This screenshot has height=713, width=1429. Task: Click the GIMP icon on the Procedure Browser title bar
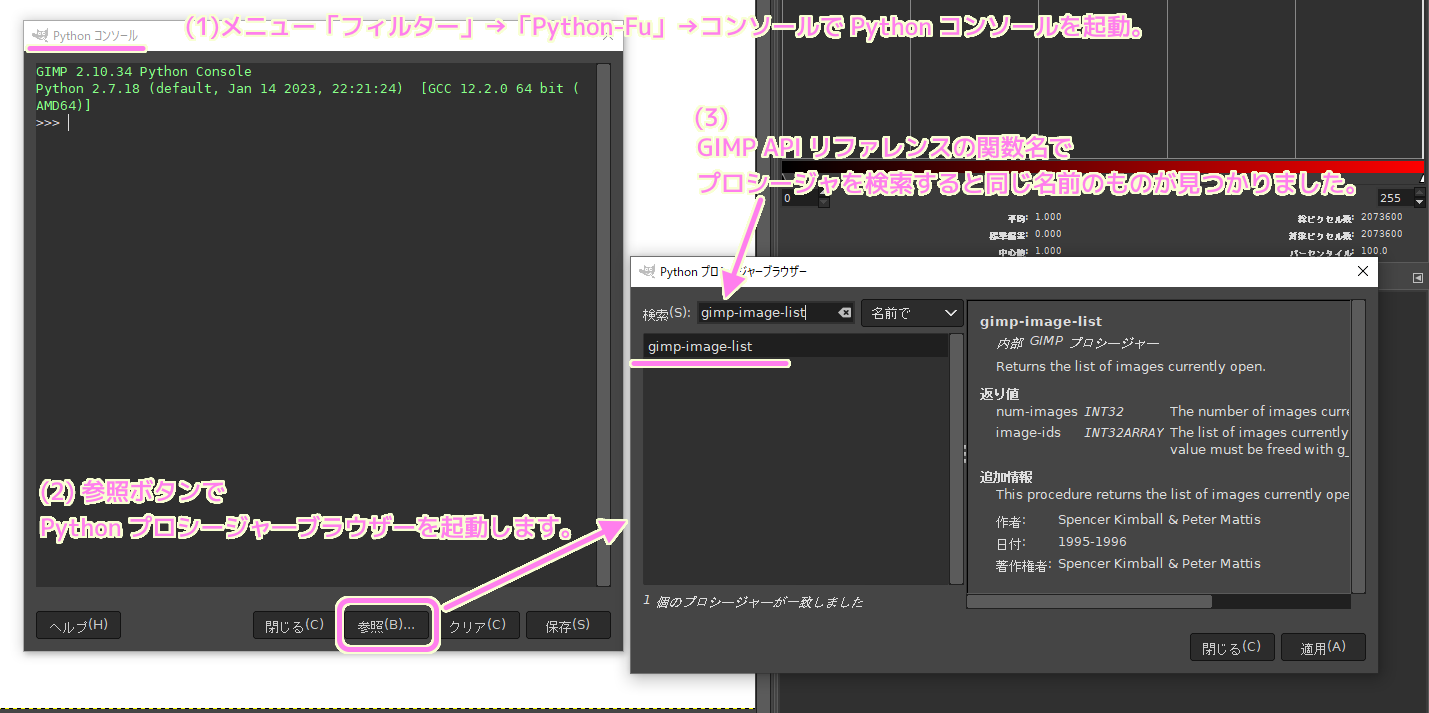(646, 271)
